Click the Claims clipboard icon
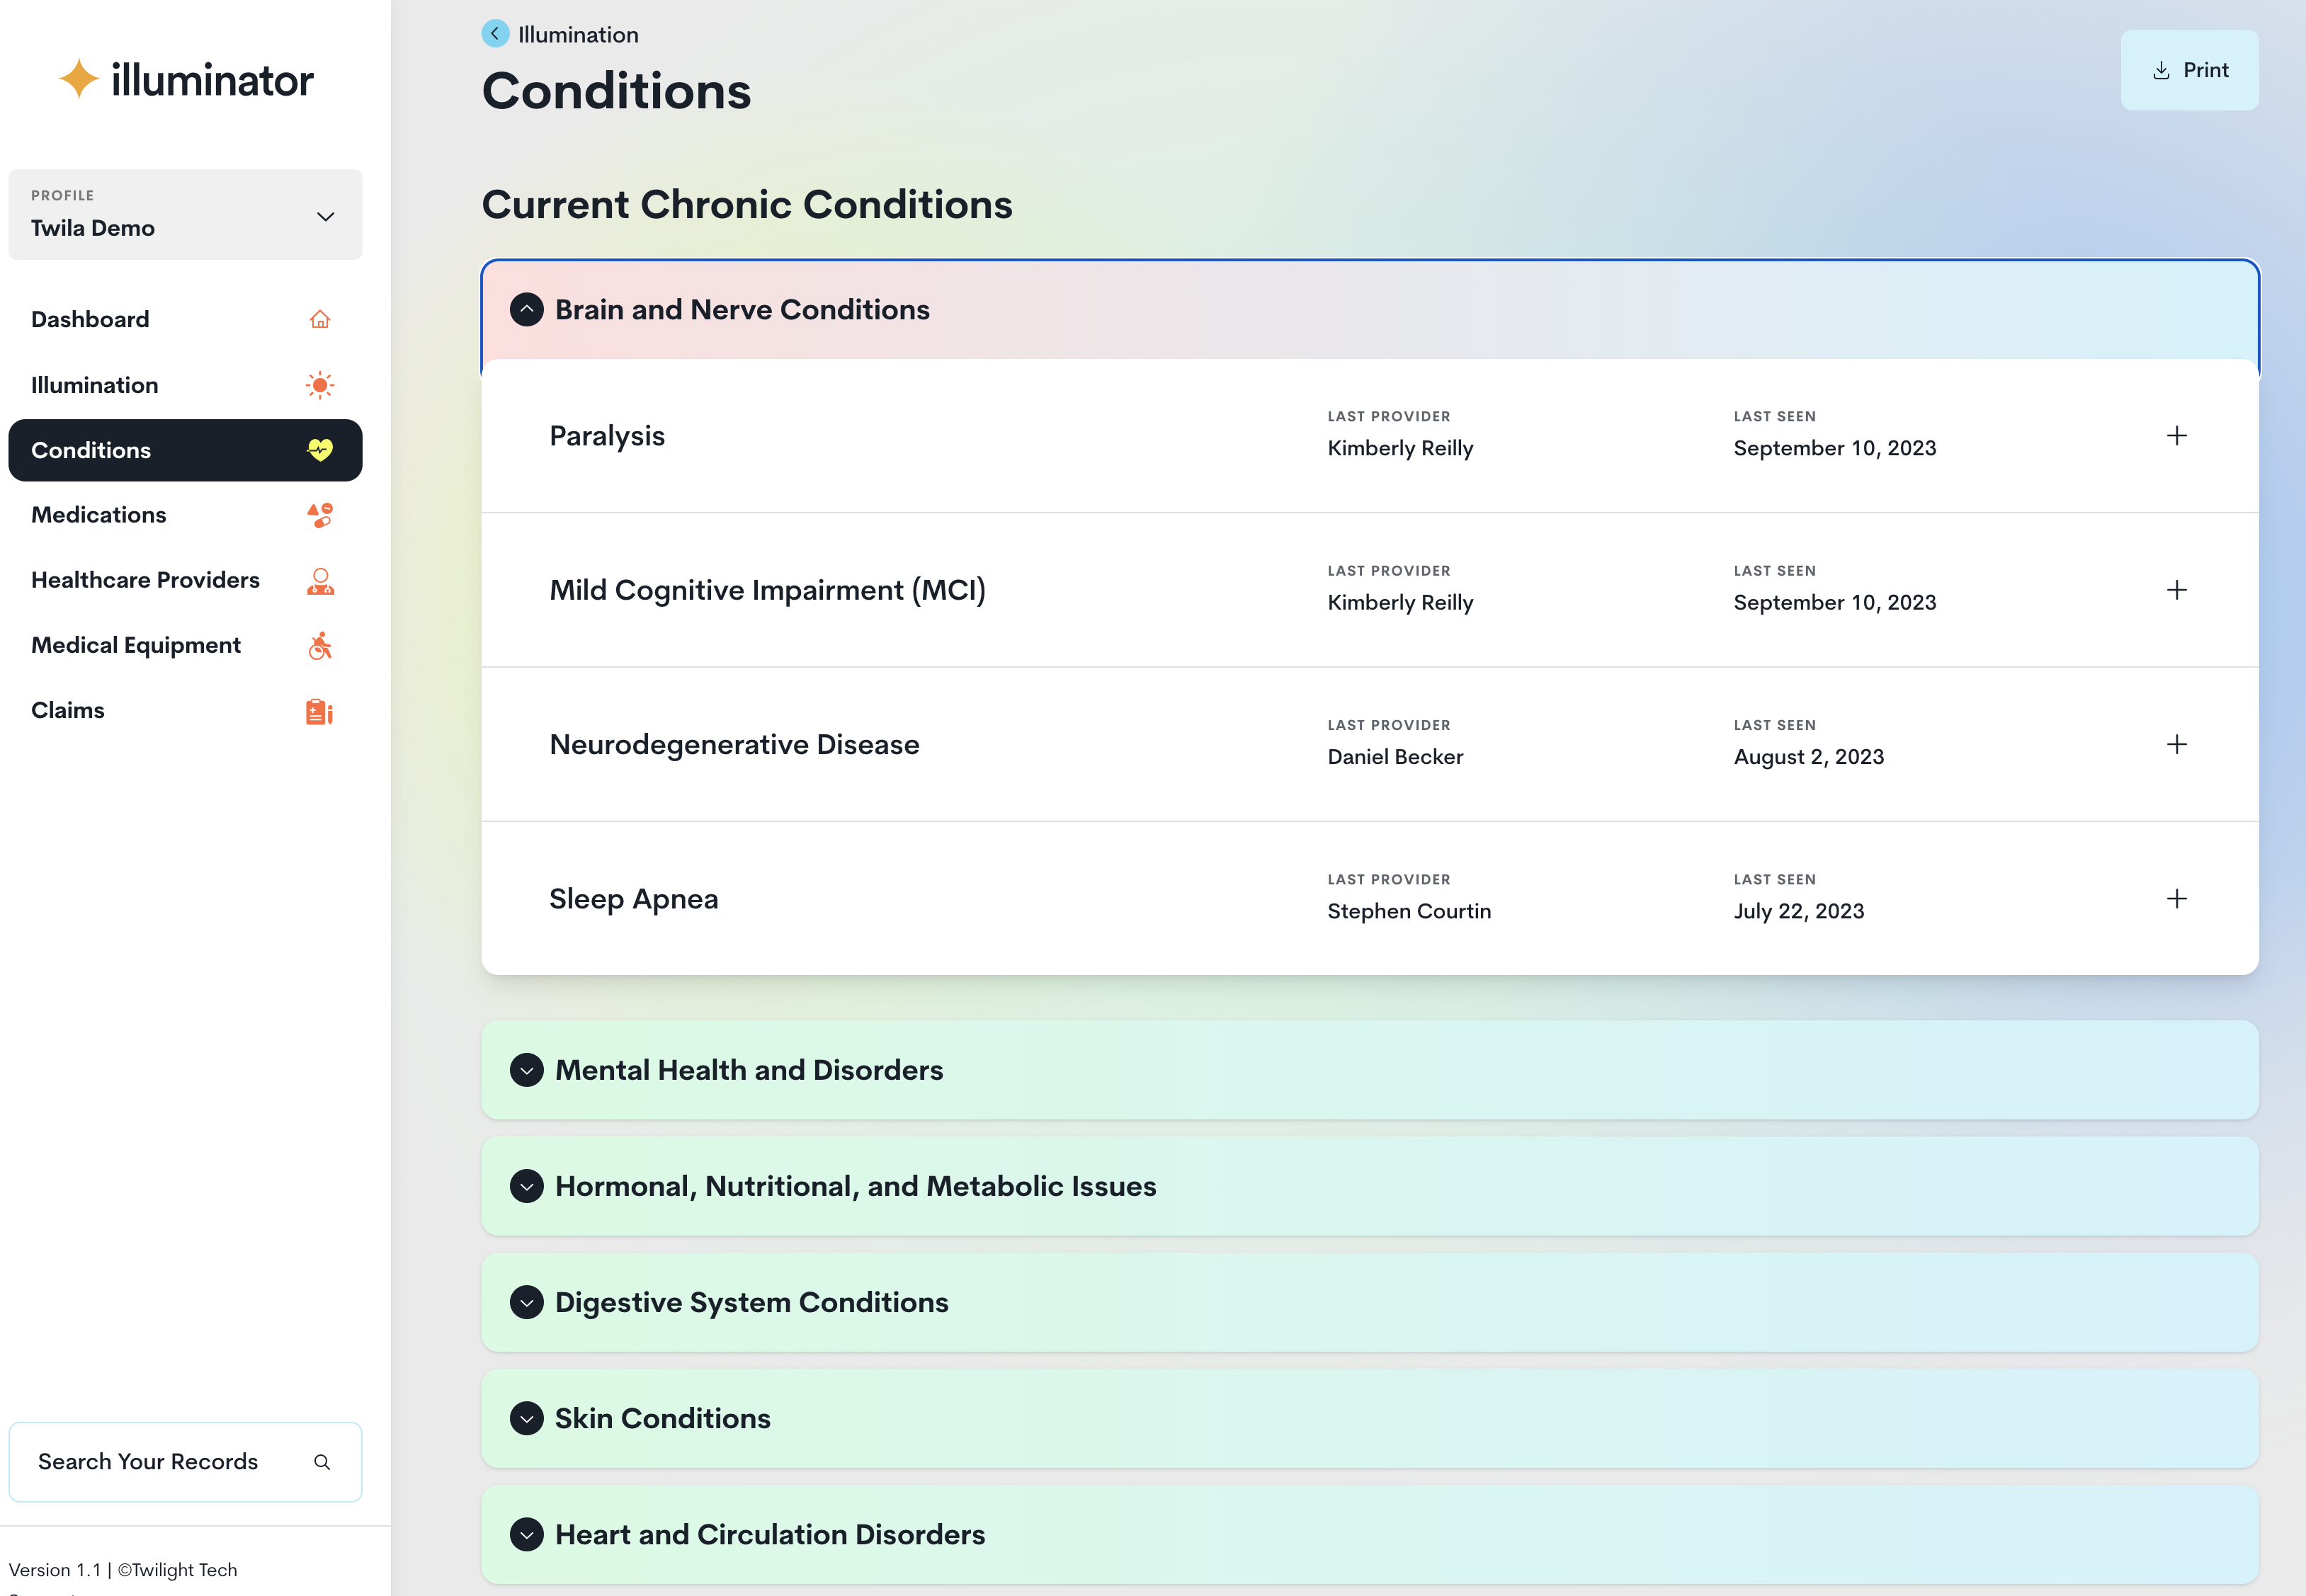 (320, 711)
